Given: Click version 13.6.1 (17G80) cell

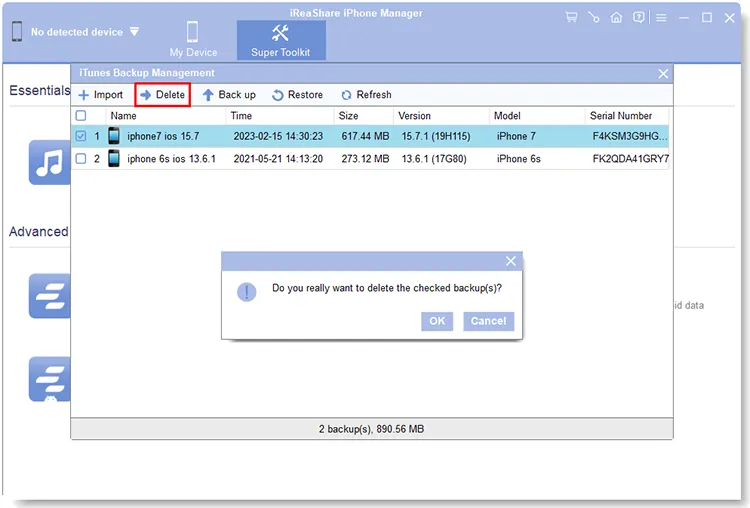Looking at the screenshot, I should point(434,159).
